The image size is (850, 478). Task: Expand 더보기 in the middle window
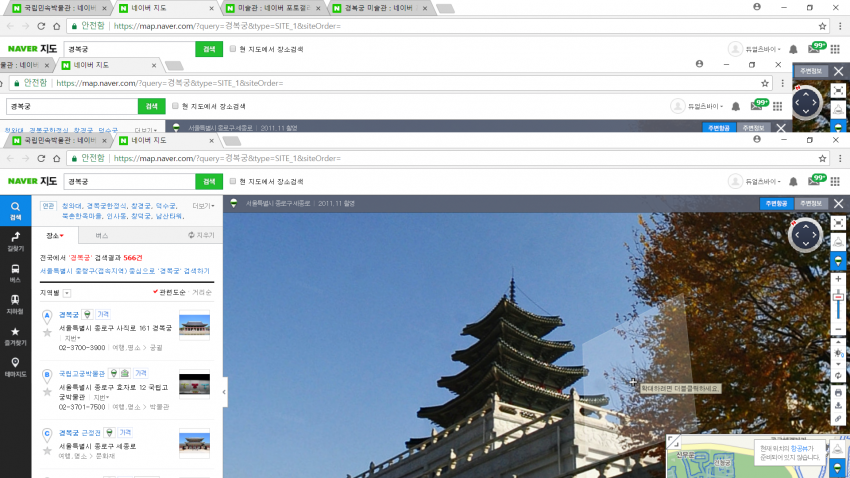145,130
